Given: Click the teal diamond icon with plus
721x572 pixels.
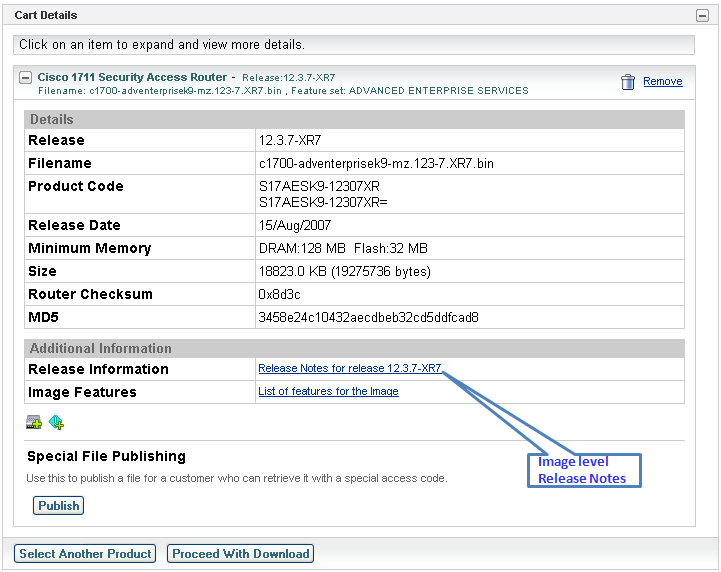Looking at the screenshot, I should click(x=57, y=422).
